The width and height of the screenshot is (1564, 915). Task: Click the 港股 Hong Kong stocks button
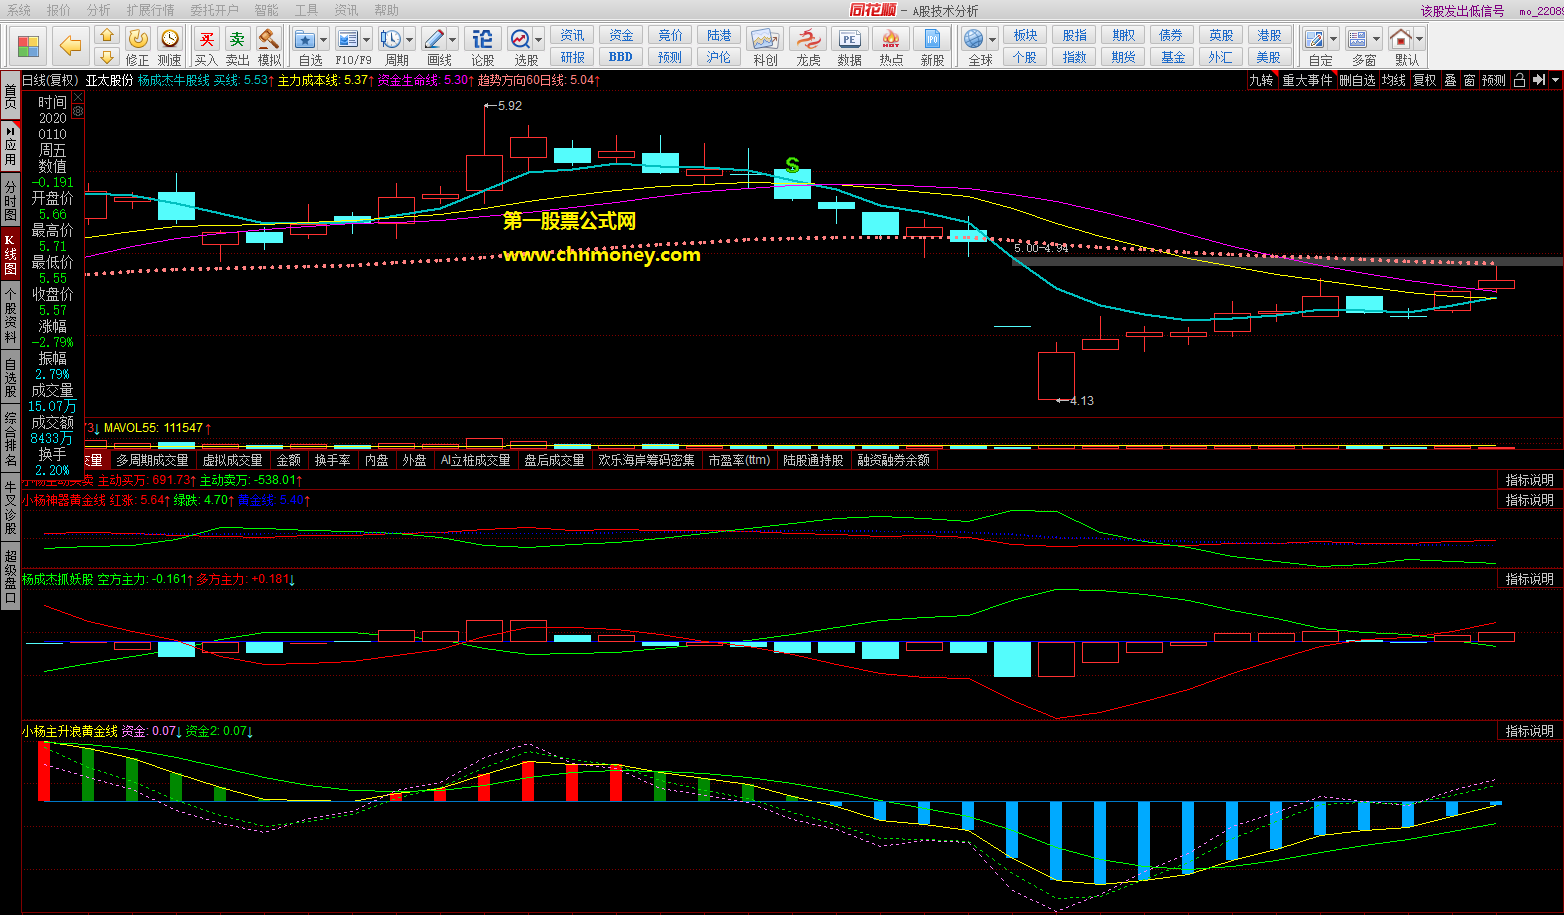pyautogui.click(x=1269, y=35)
